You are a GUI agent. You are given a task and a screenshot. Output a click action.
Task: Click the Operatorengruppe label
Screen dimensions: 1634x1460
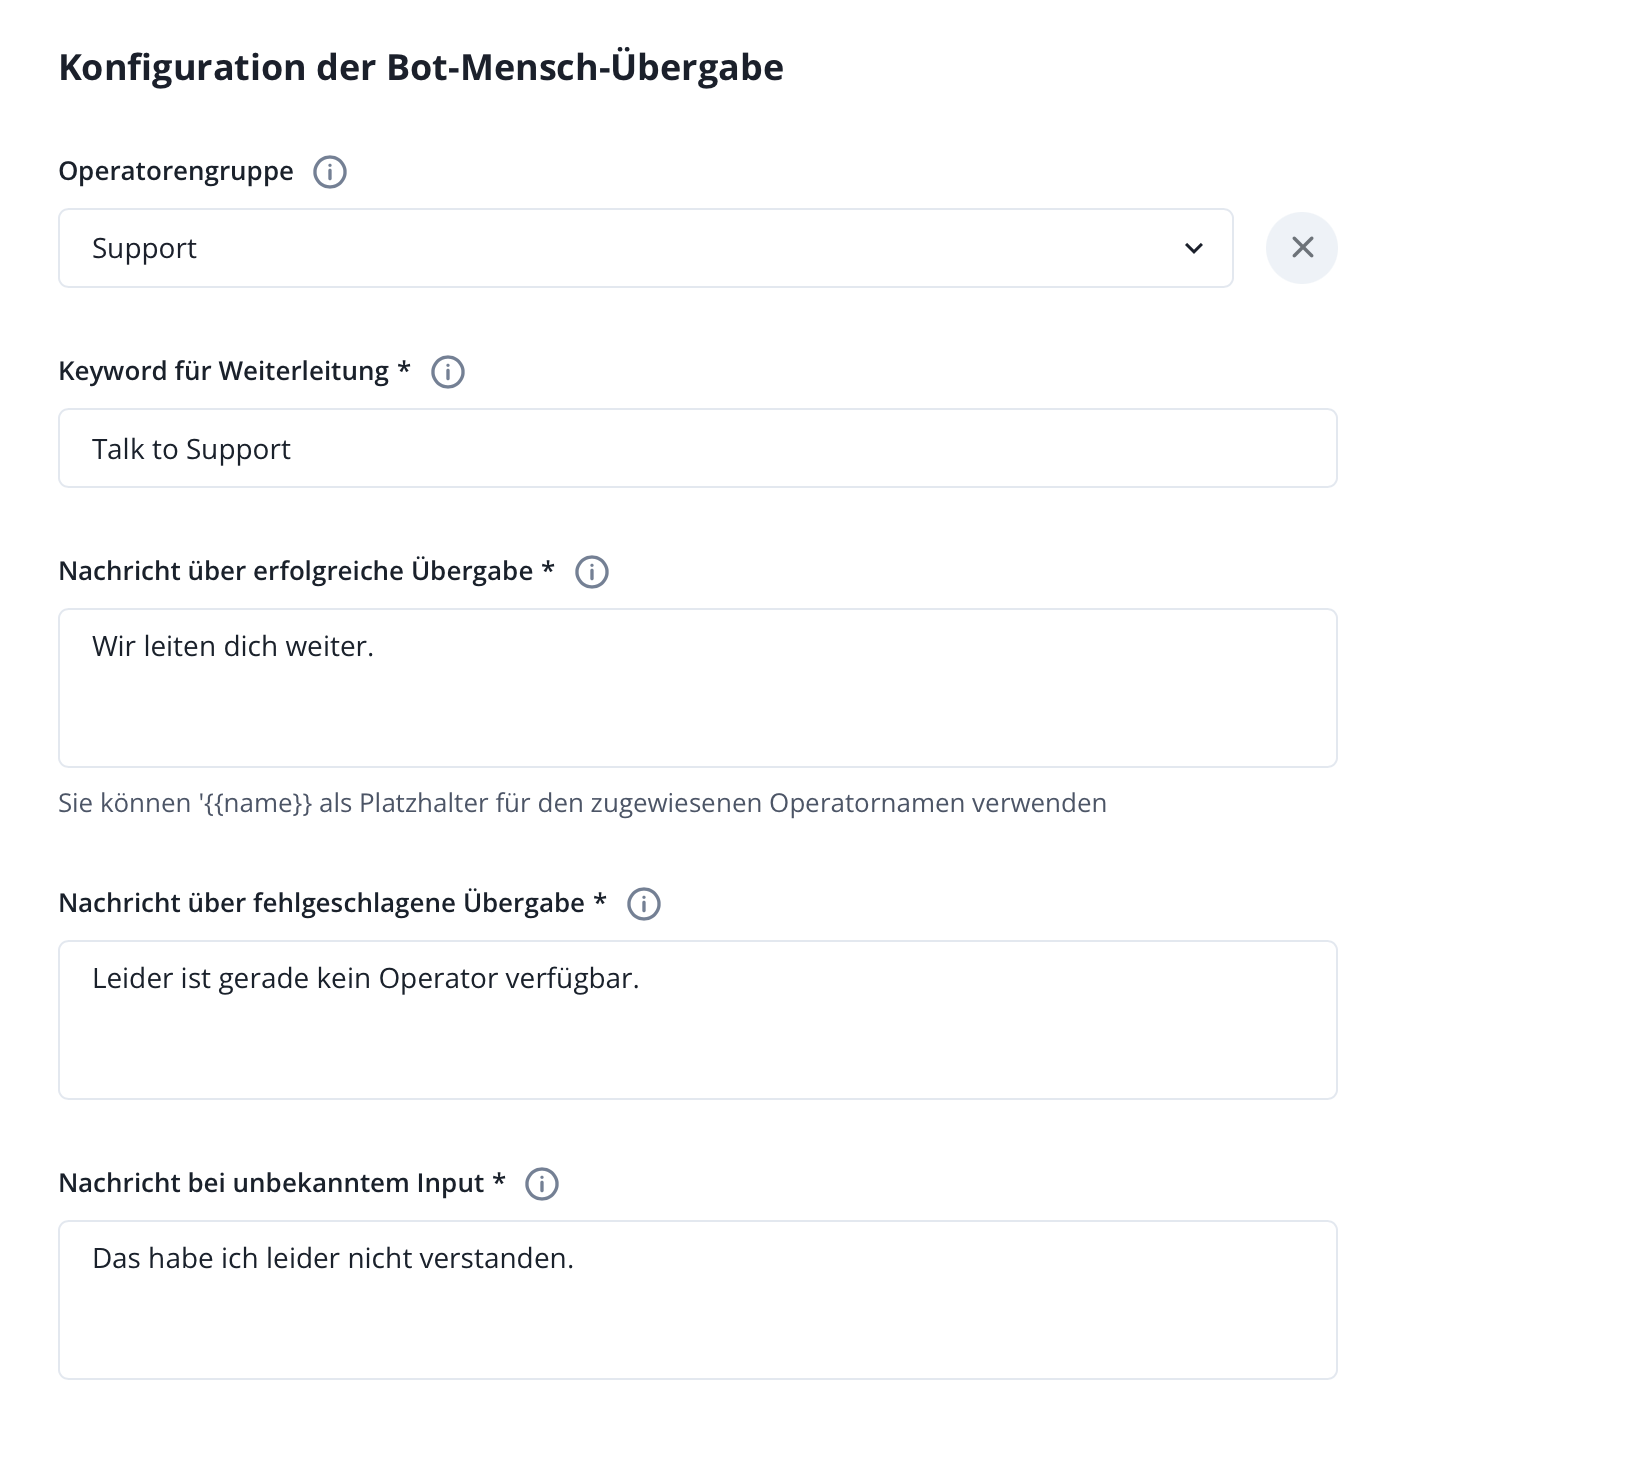tap(176, 172)
